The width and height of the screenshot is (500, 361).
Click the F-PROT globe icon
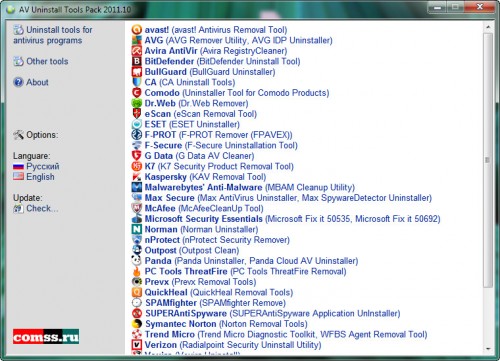[137, 135]
